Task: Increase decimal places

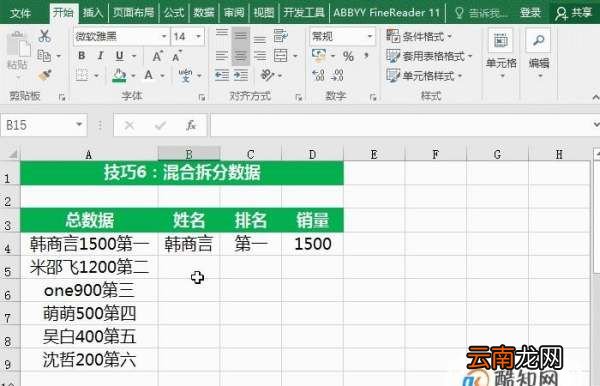Action: click(318, 75)
